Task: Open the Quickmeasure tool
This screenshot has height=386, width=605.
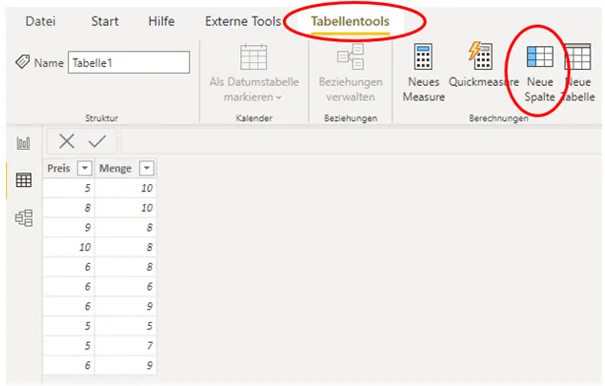Action: coord(483,65)
